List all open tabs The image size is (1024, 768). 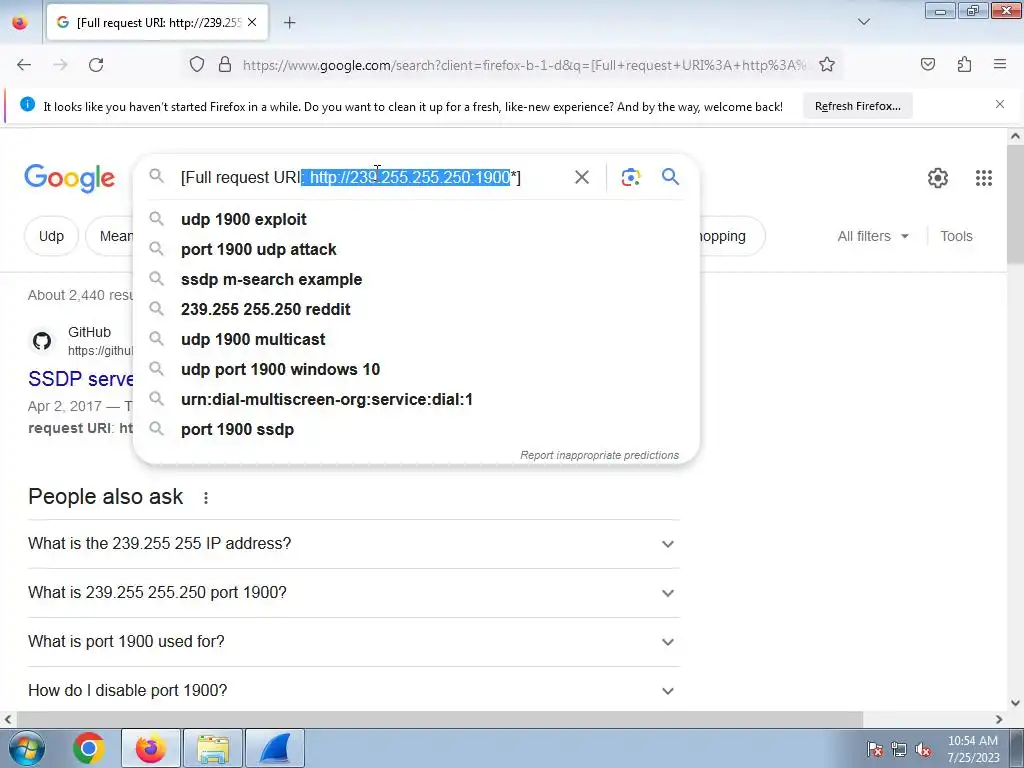coord(863,22)
